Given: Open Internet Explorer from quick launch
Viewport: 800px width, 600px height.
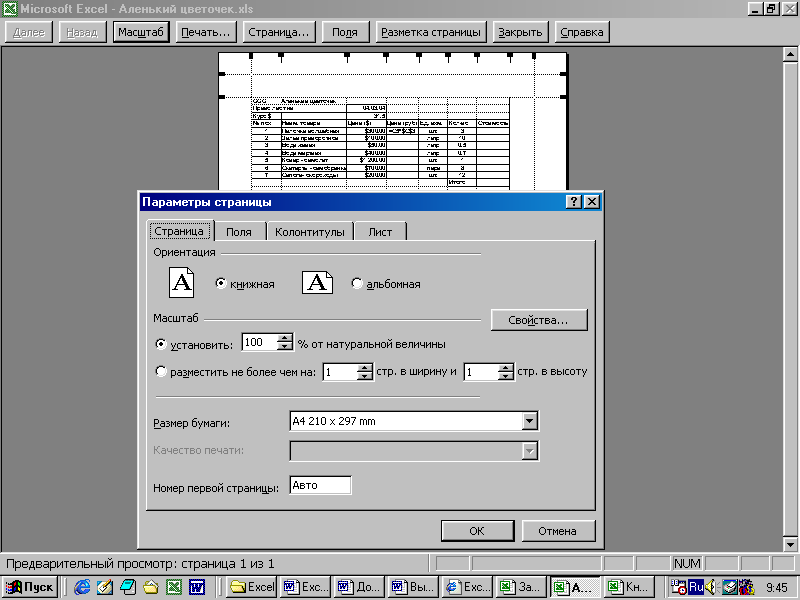Looking at the screenshot, I should (x=82, y=587).
